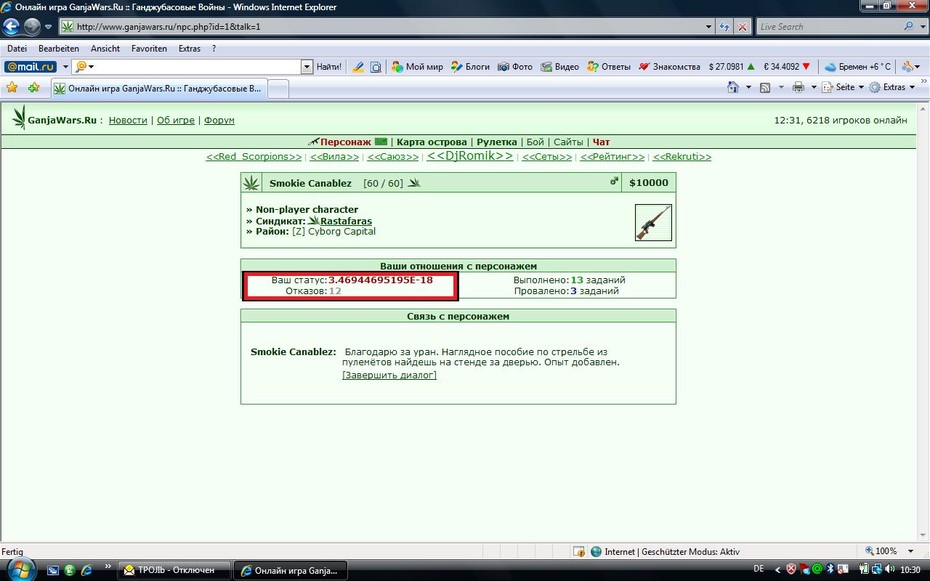Click the Бремен +6 °C weather item
The width and height of the screenshot is (930, 581).
pyautogui.click(x=858, y=67)
